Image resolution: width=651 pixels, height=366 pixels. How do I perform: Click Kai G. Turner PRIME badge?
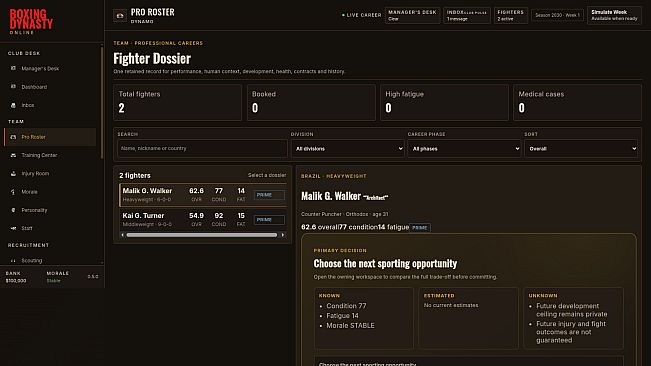click(x=269, y=220)
